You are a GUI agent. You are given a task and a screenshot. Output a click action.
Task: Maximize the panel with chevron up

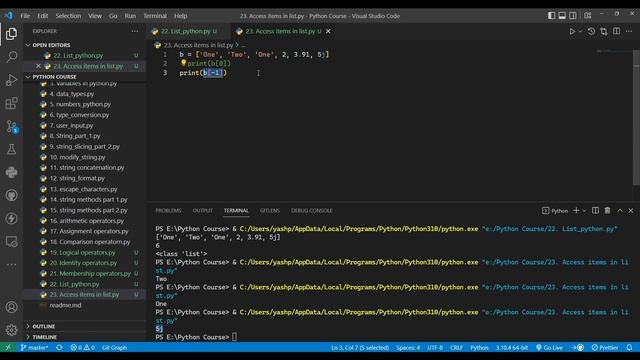[x=620, y=210]
